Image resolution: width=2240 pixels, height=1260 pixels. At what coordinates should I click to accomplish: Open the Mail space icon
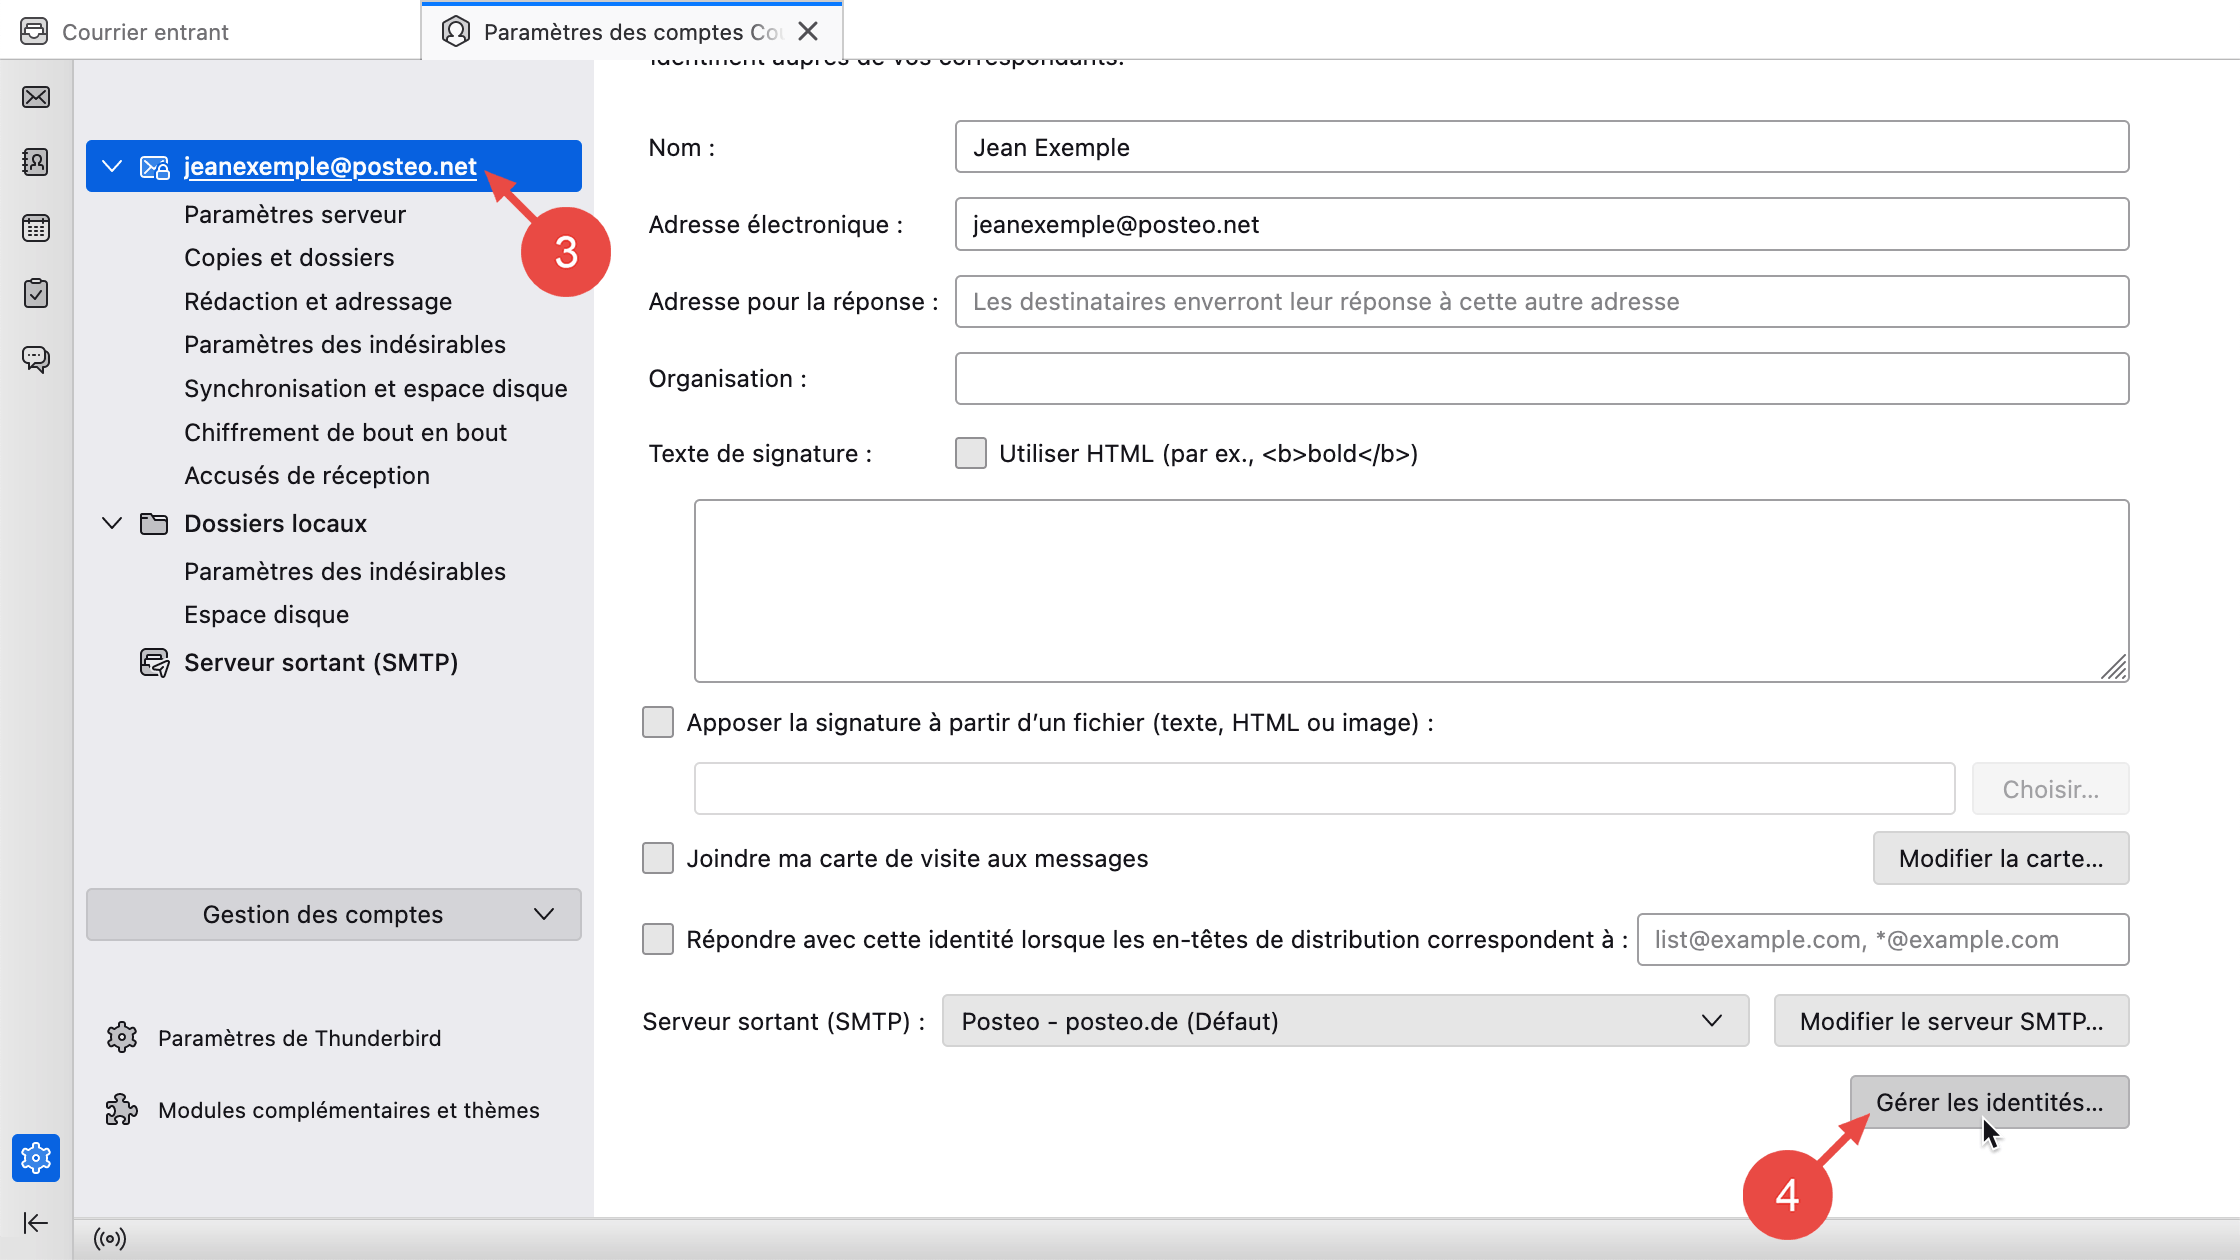click(x=36, y=97)
